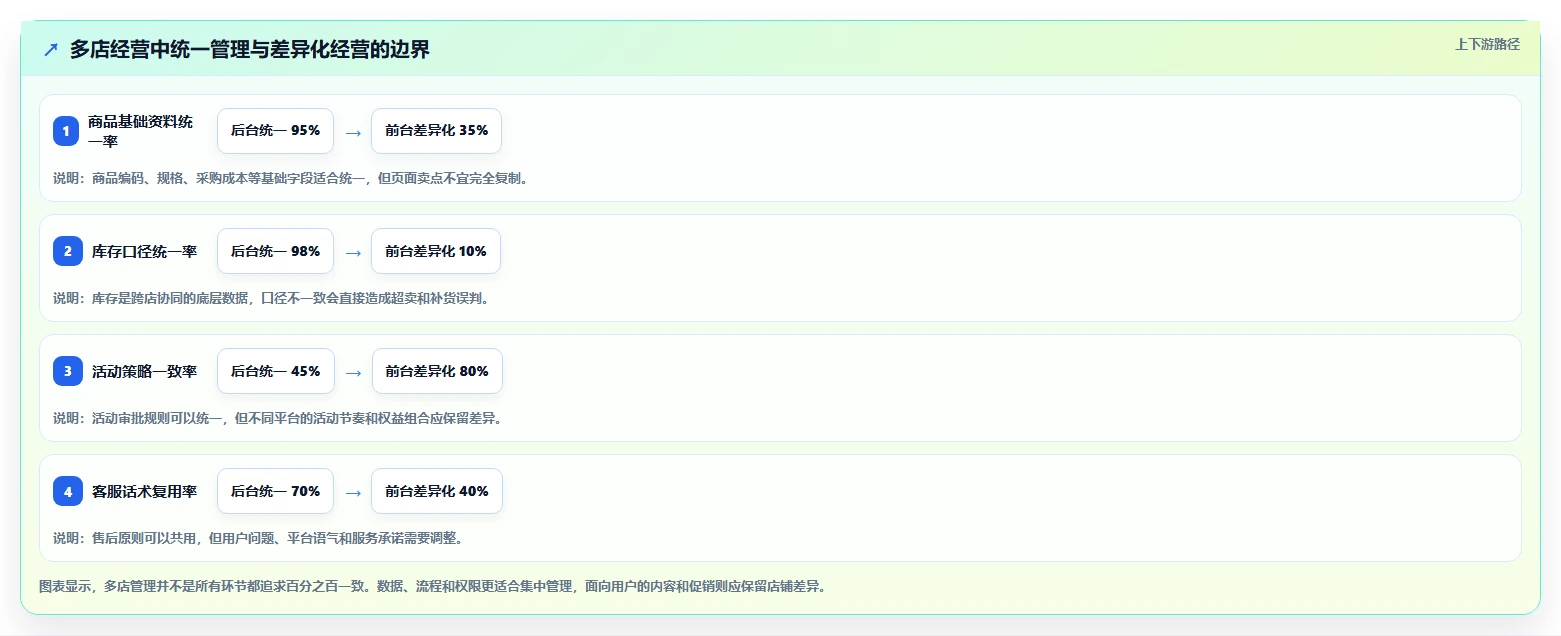Select the number 3 badge
The height and width of the screenshot is (636, 1561).
68,371
